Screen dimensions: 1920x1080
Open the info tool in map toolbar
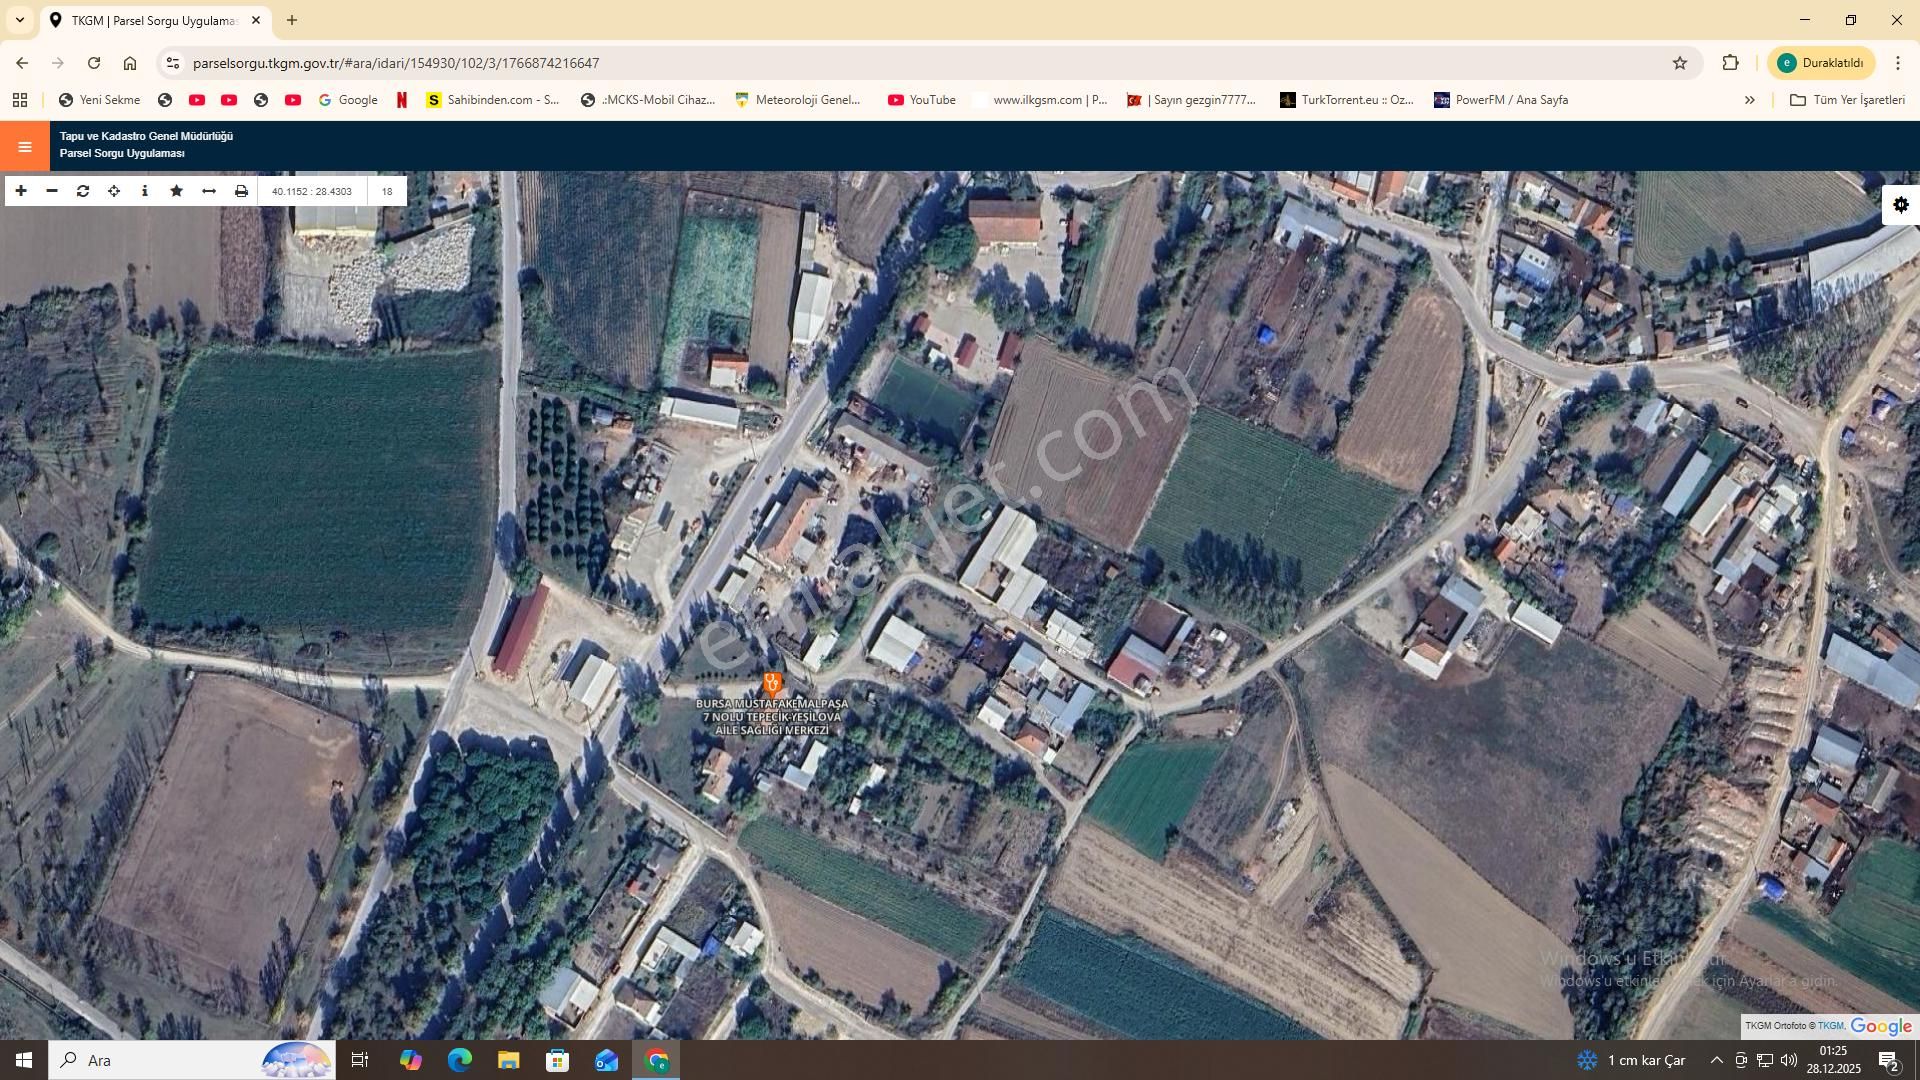tap(145, 191)
